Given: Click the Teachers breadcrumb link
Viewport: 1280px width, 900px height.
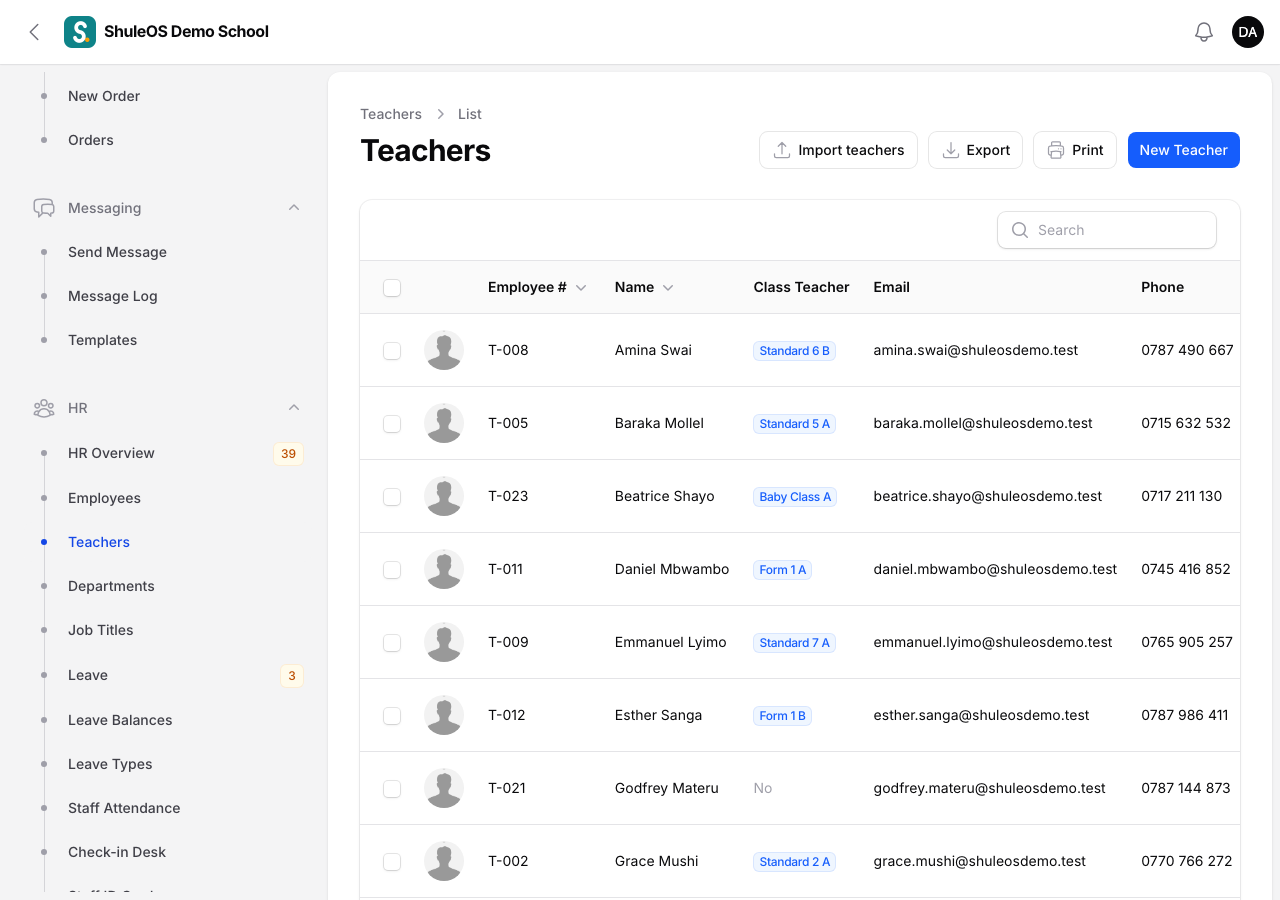Looking at the screenshot, I should (391, 114).
